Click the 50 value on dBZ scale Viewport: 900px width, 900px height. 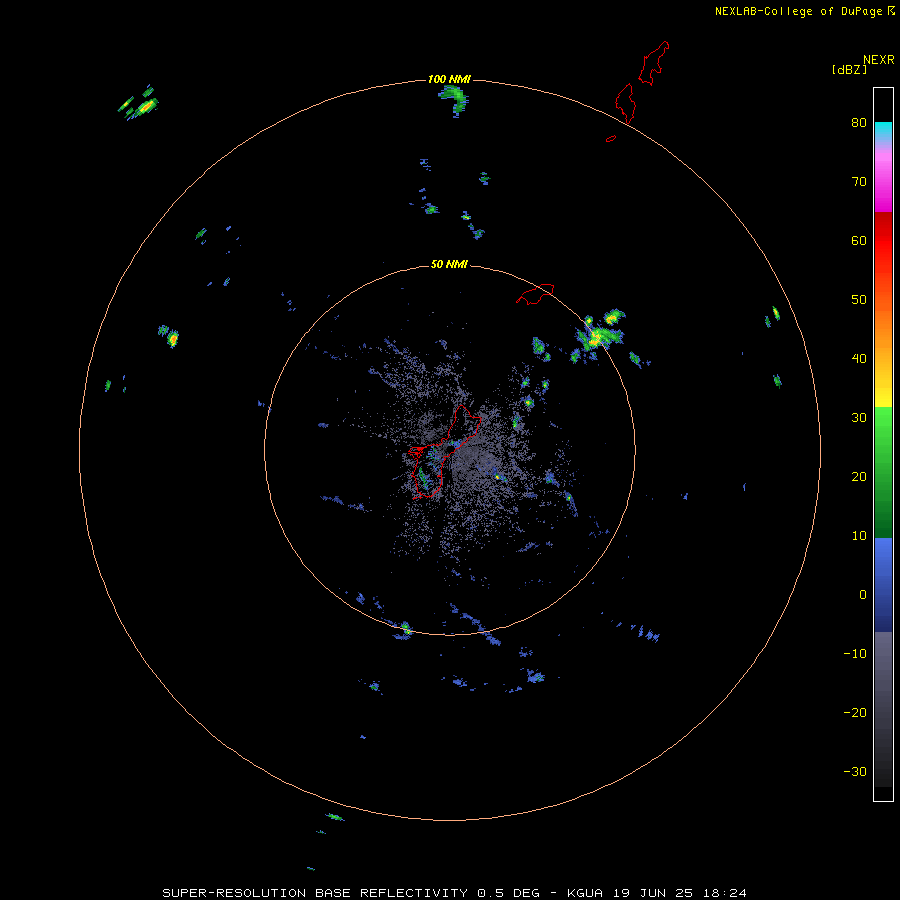point(859,300)
